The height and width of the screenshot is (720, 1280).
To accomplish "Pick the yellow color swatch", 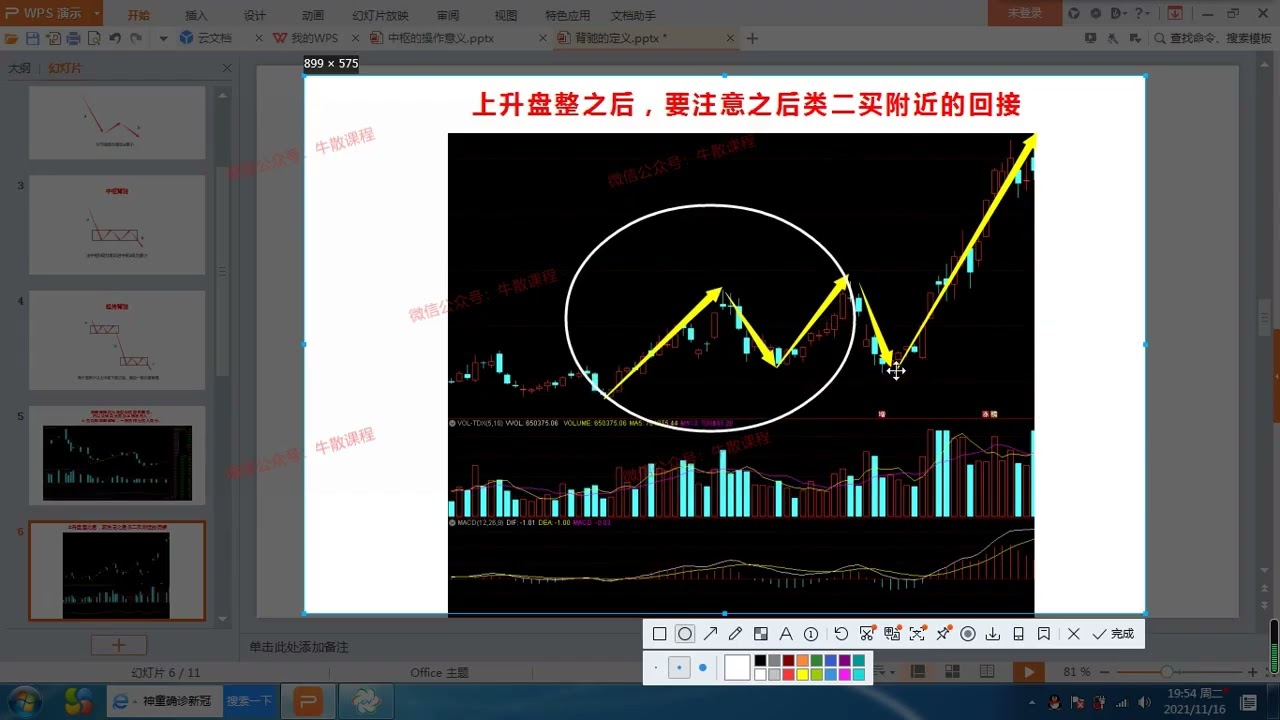I will tap(802, 675).
